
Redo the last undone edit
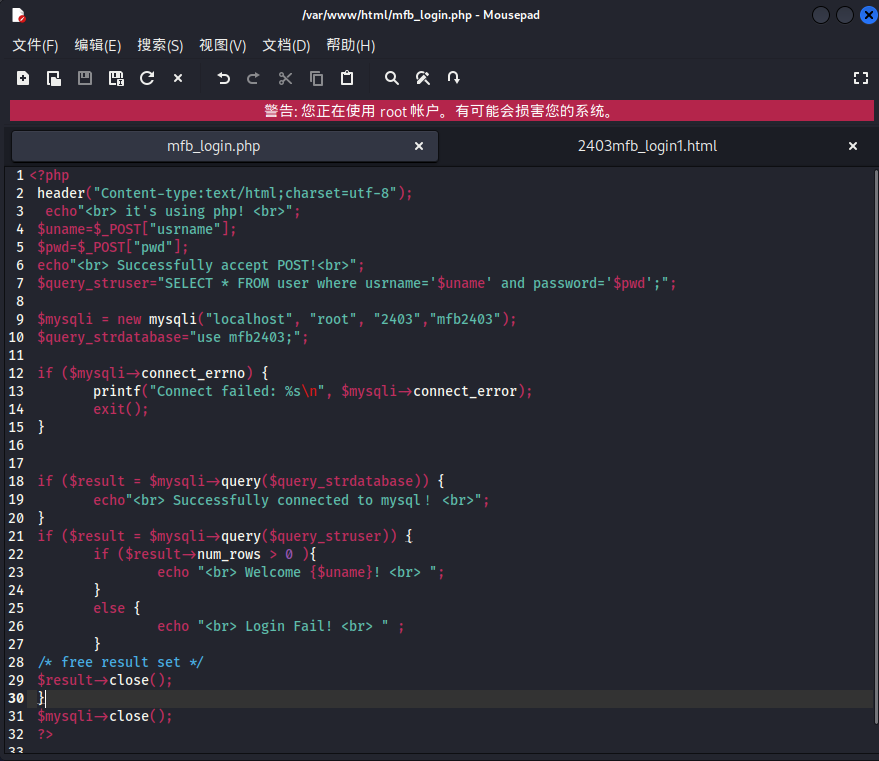click(x=253, y=78)
